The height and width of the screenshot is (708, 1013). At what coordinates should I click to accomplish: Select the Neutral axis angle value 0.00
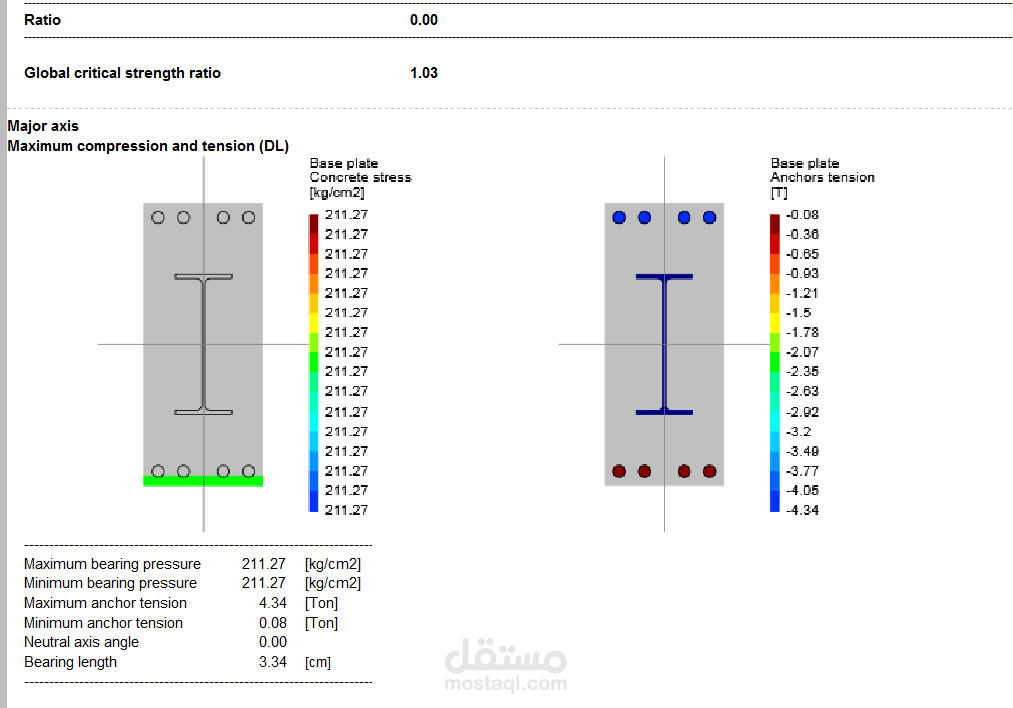tap(273, 642)
